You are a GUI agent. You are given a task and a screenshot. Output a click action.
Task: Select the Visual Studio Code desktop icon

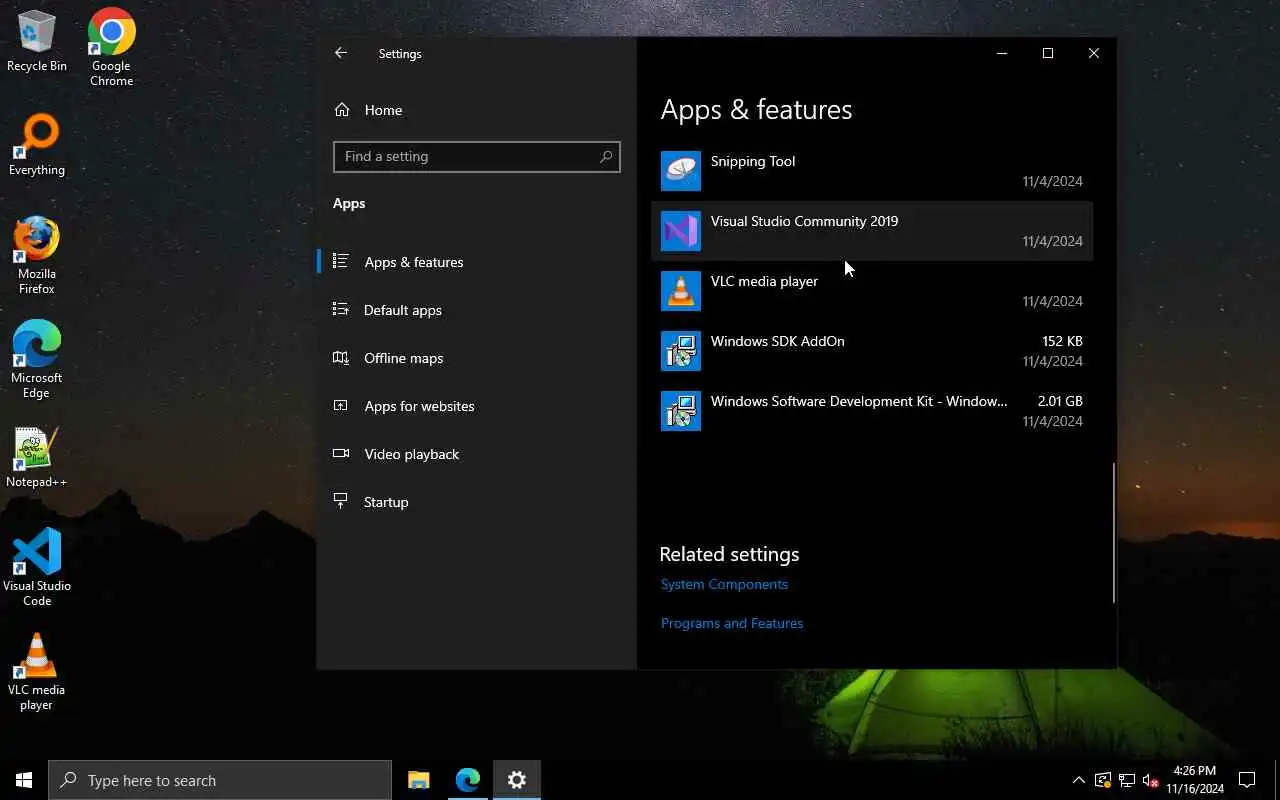[x=37, y=568]
